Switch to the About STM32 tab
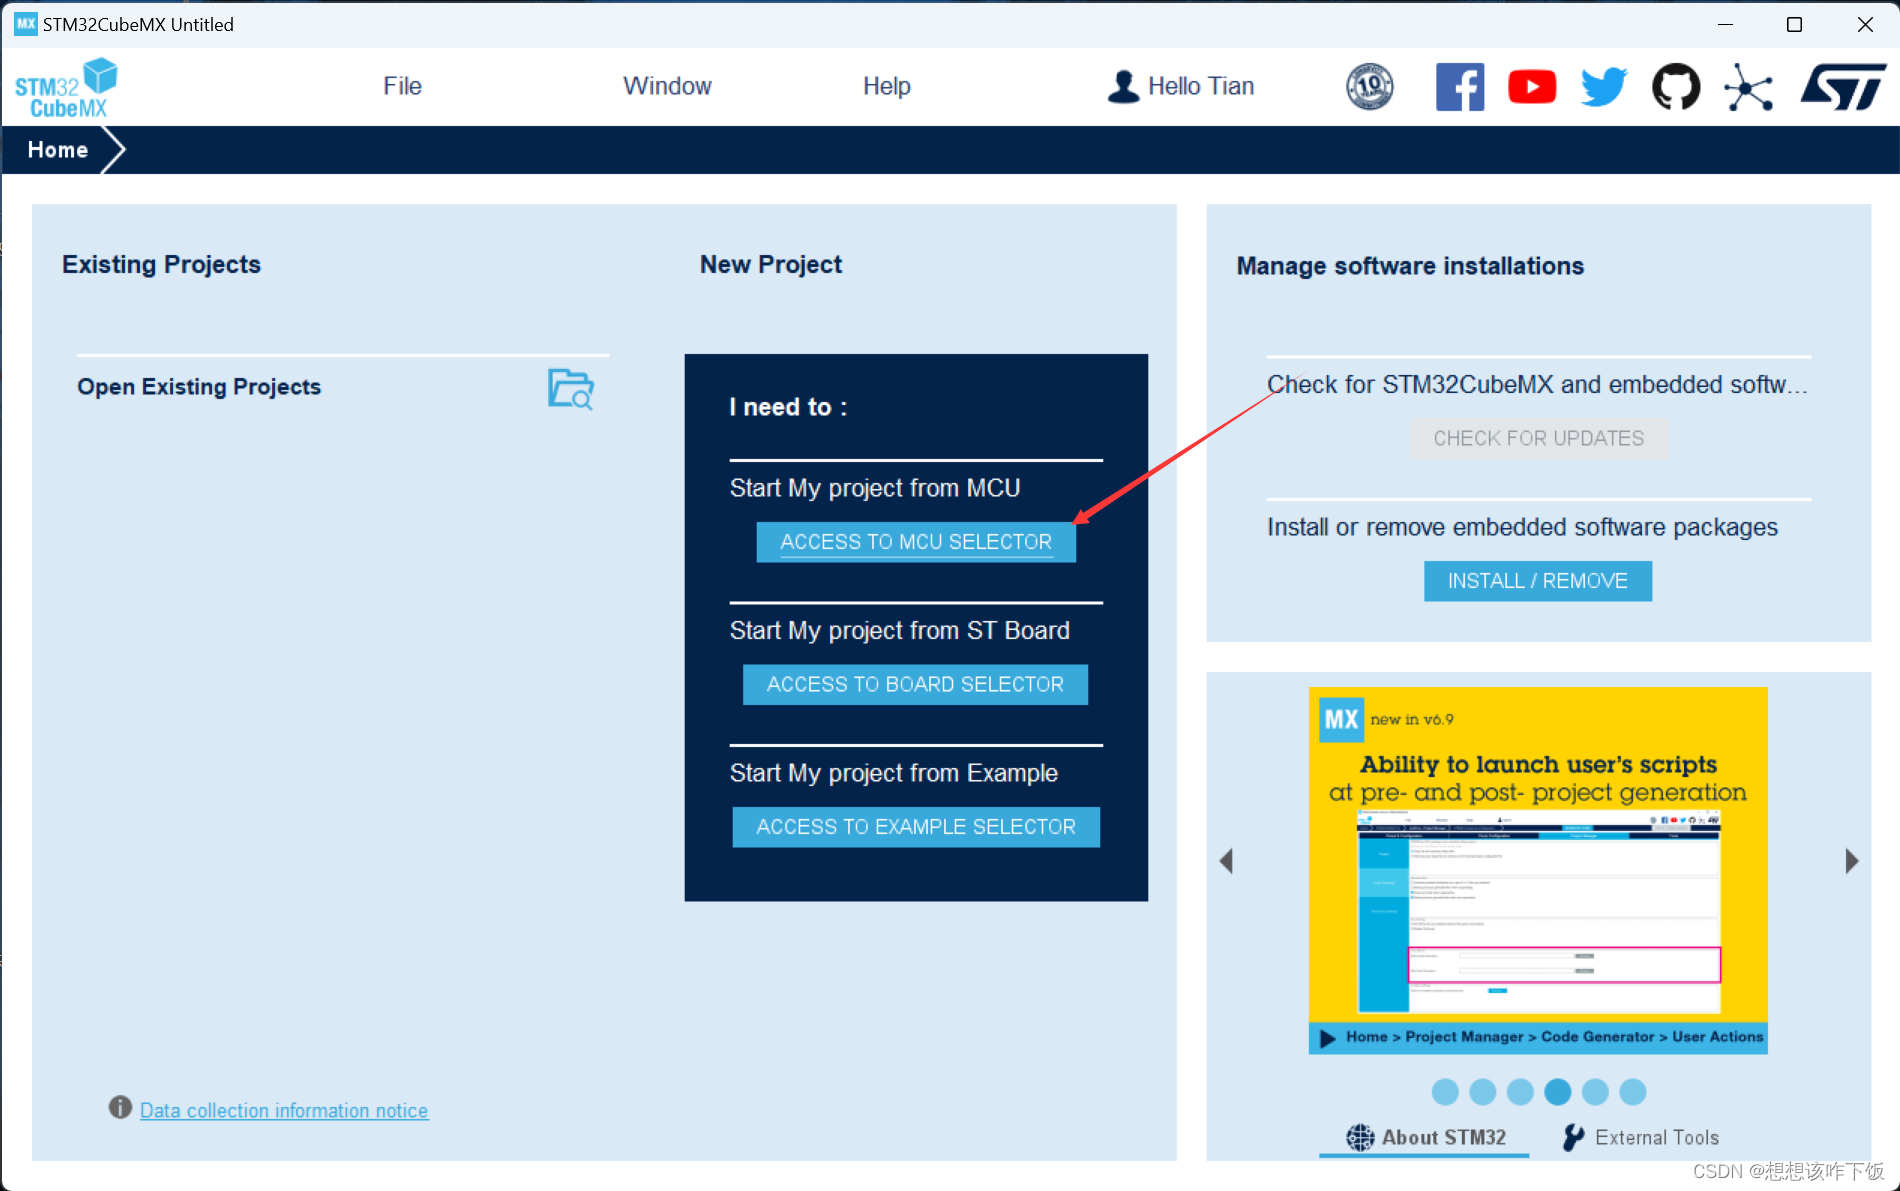 point(1425,1138)
